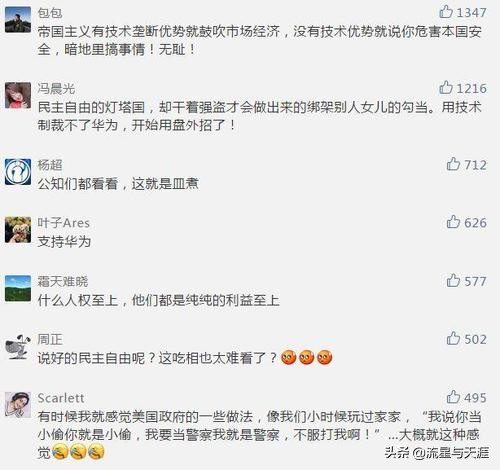Like 包包's comment with 1347 likes
500x470 pixels.
point(446,12)
